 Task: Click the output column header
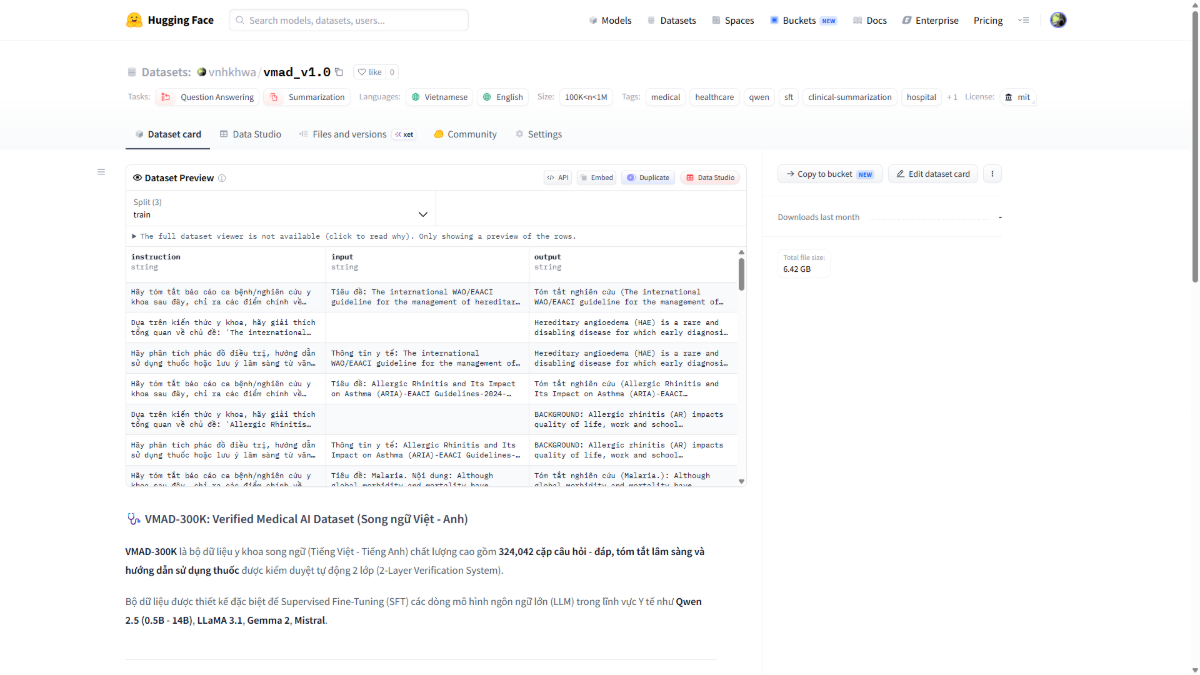633,262
